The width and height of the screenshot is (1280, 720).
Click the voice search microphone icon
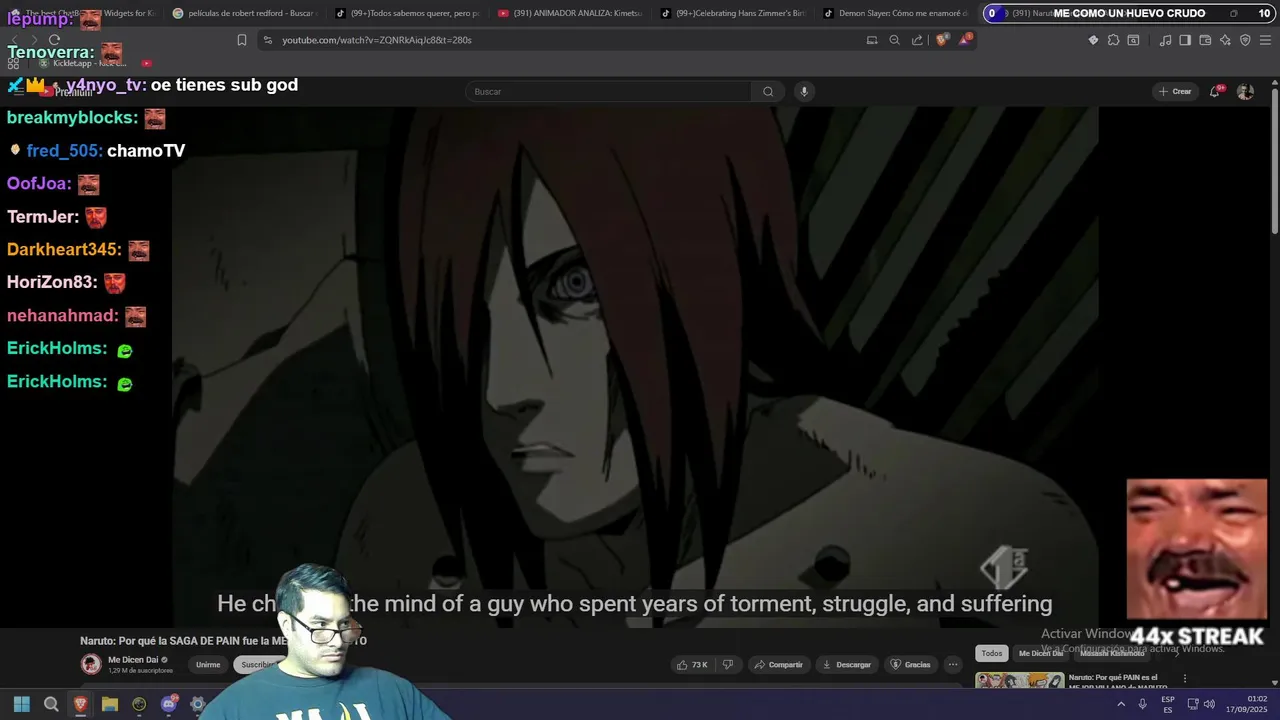803,91
